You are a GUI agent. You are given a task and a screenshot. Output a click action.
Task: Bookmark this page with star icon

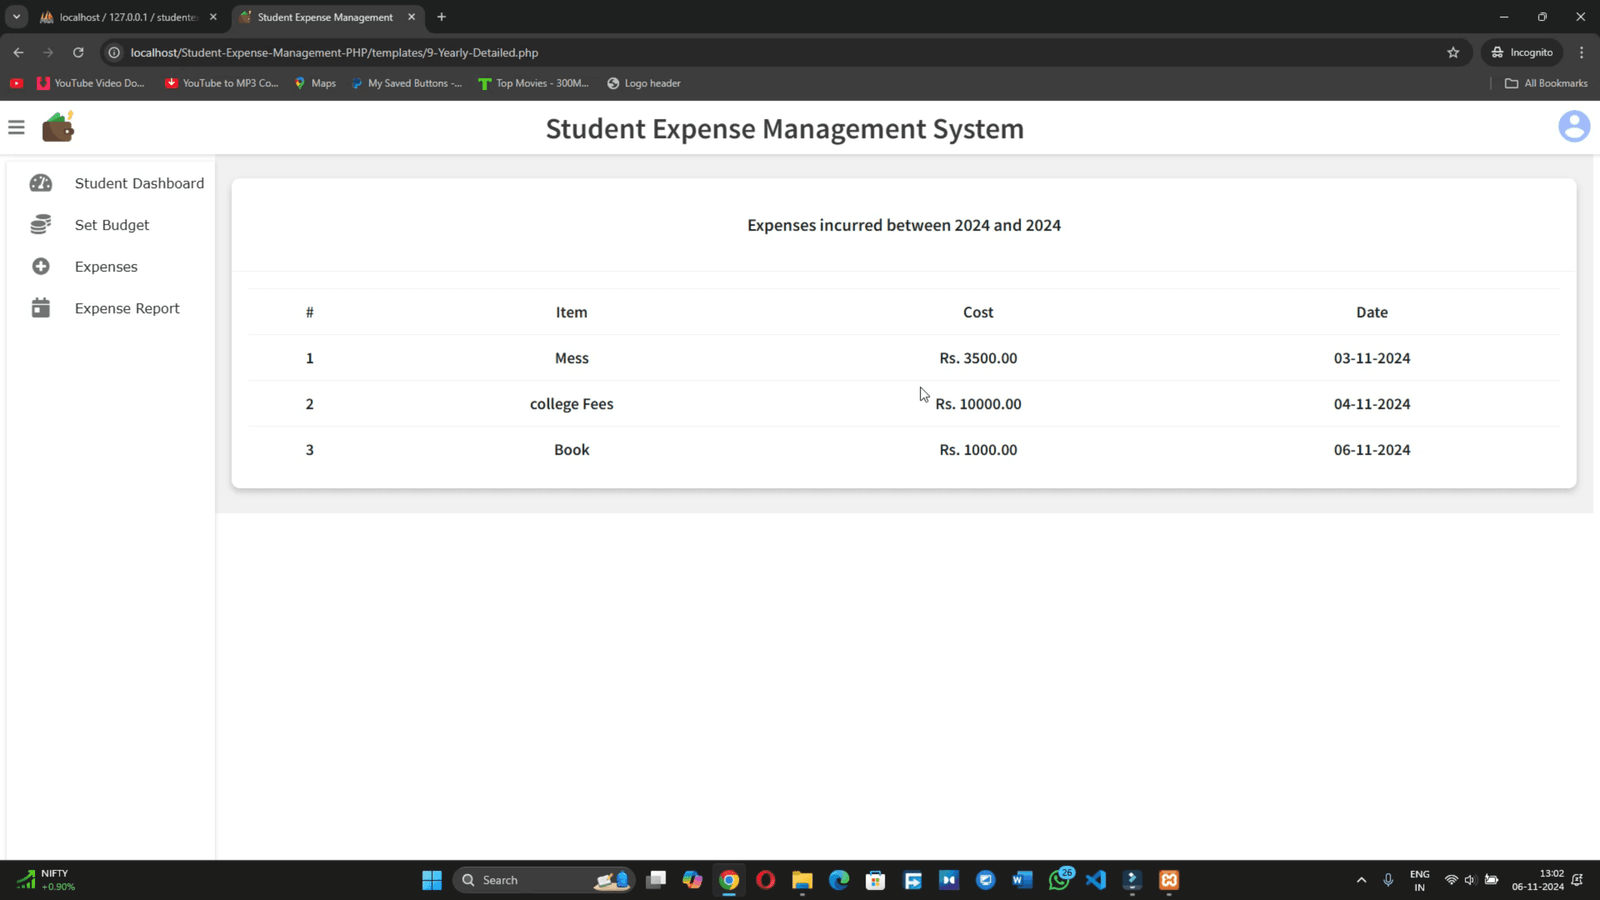point(1453,52)
